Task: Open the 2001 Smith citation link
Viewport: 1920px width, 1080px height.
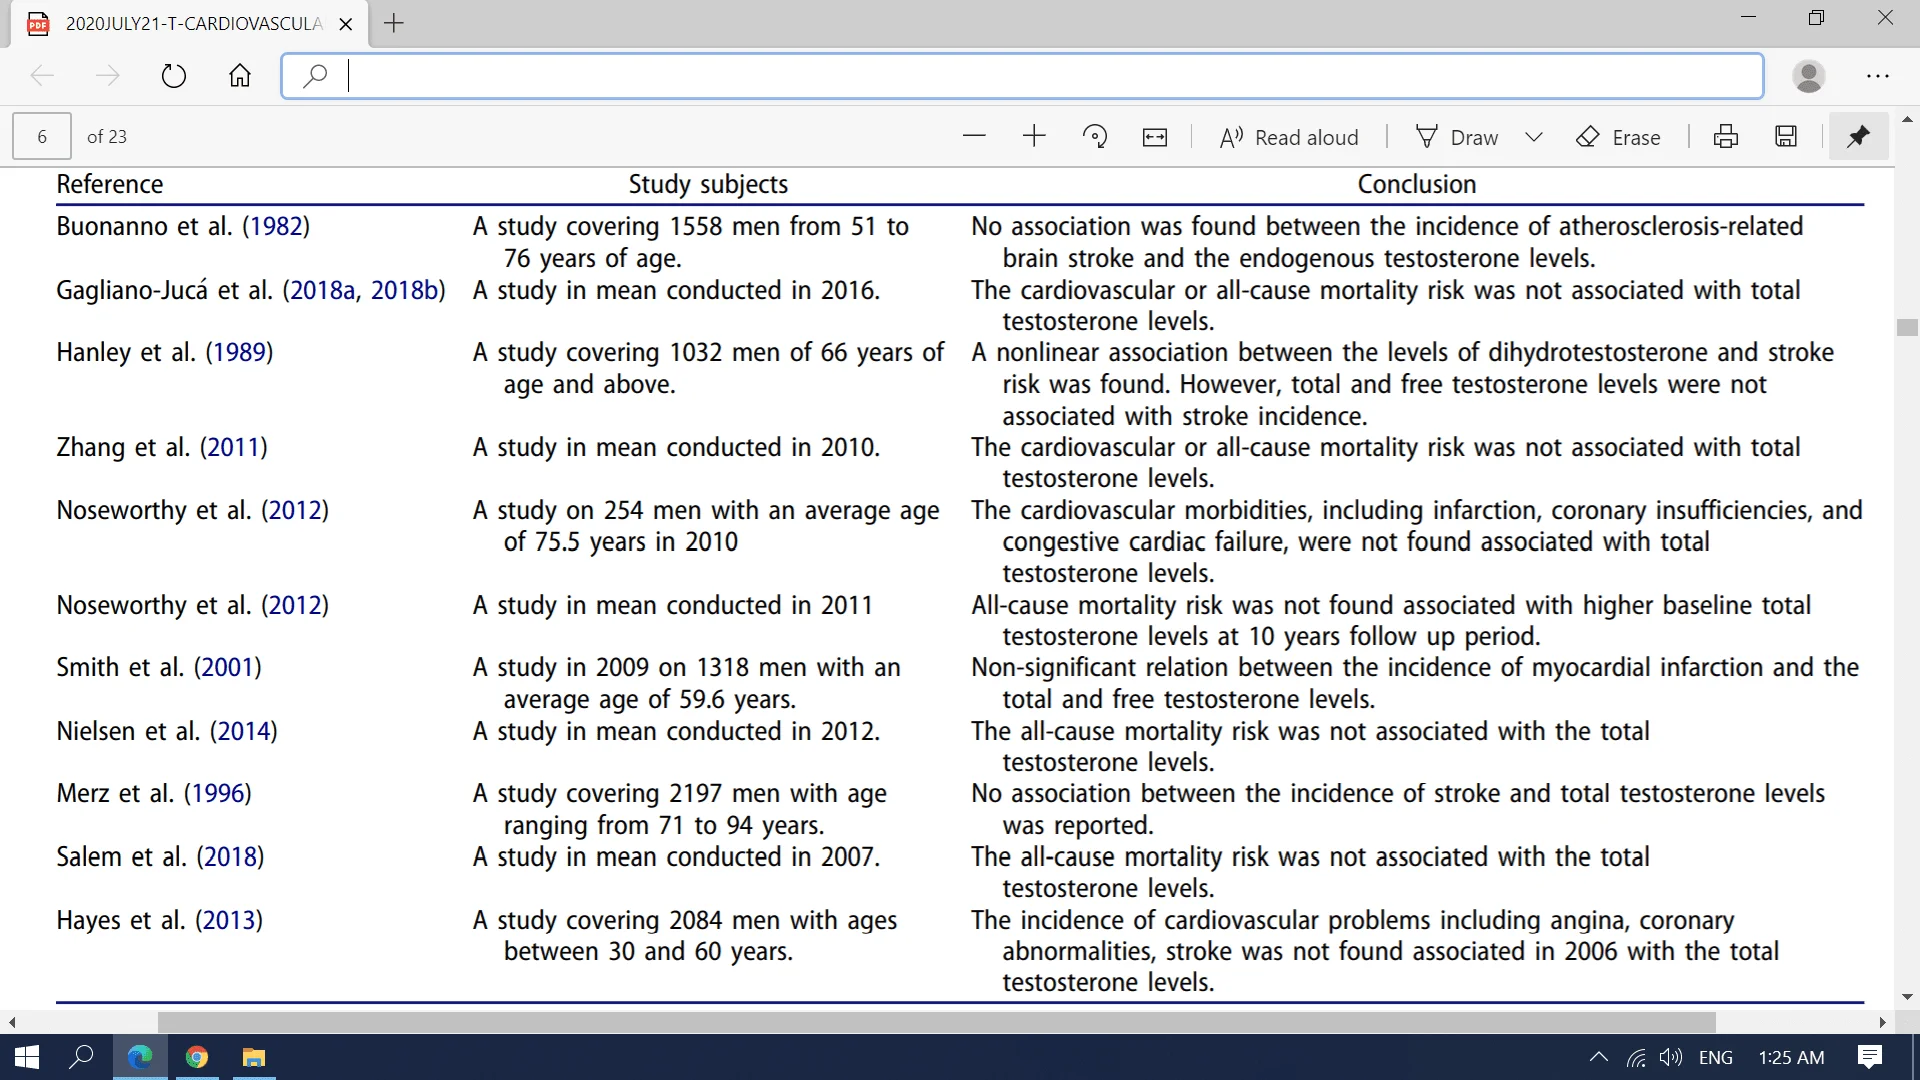Action: pos(228,668)
